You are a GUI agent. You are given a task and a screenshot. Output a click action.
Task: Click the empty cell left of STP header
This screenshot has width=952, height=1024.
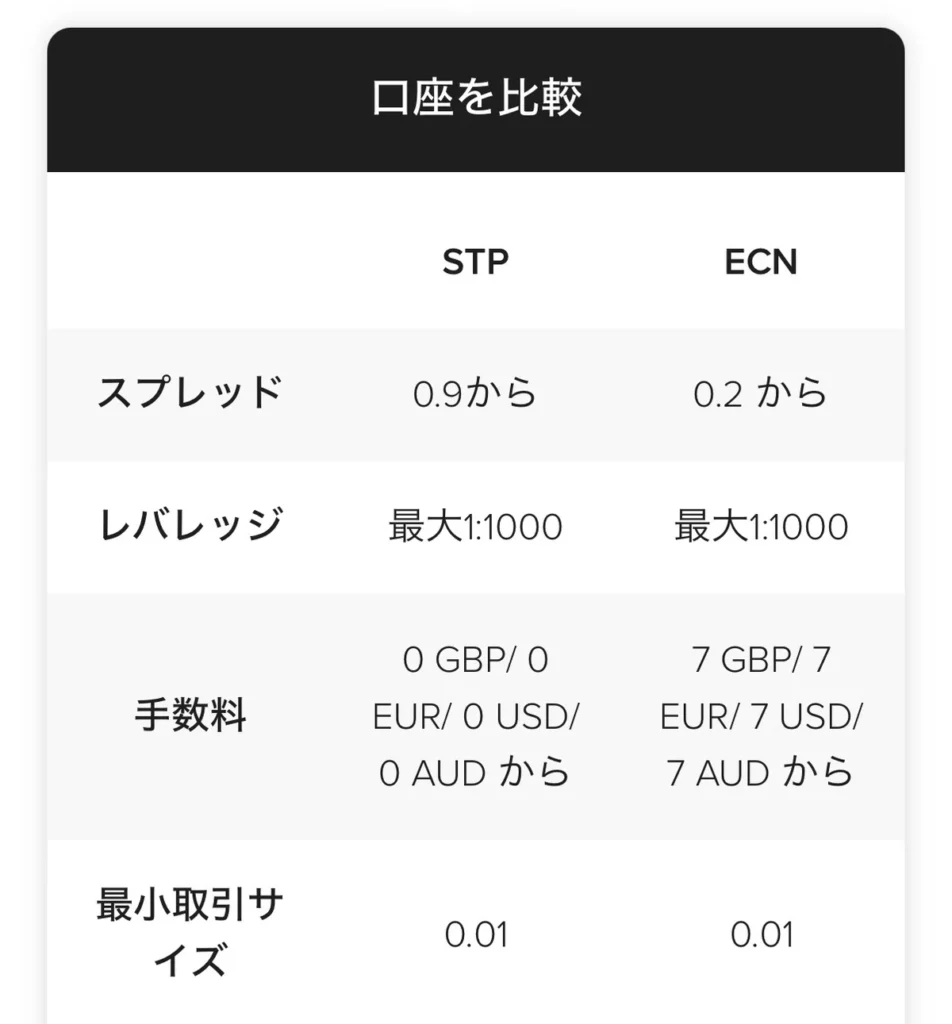pyautogui.click(x=190, y=262)
